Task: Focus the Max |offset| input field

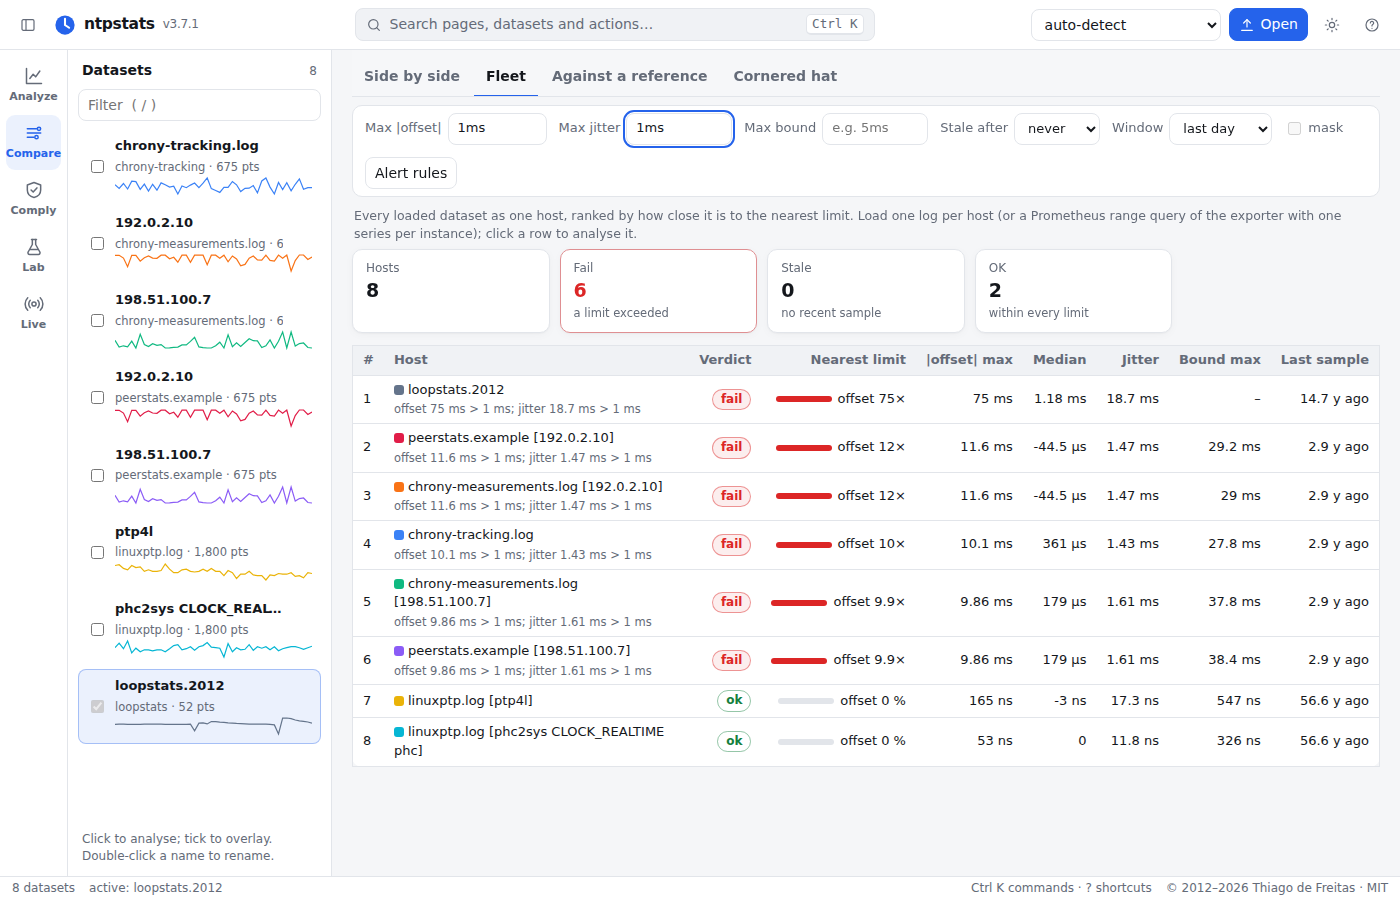Action: (497, 128)
